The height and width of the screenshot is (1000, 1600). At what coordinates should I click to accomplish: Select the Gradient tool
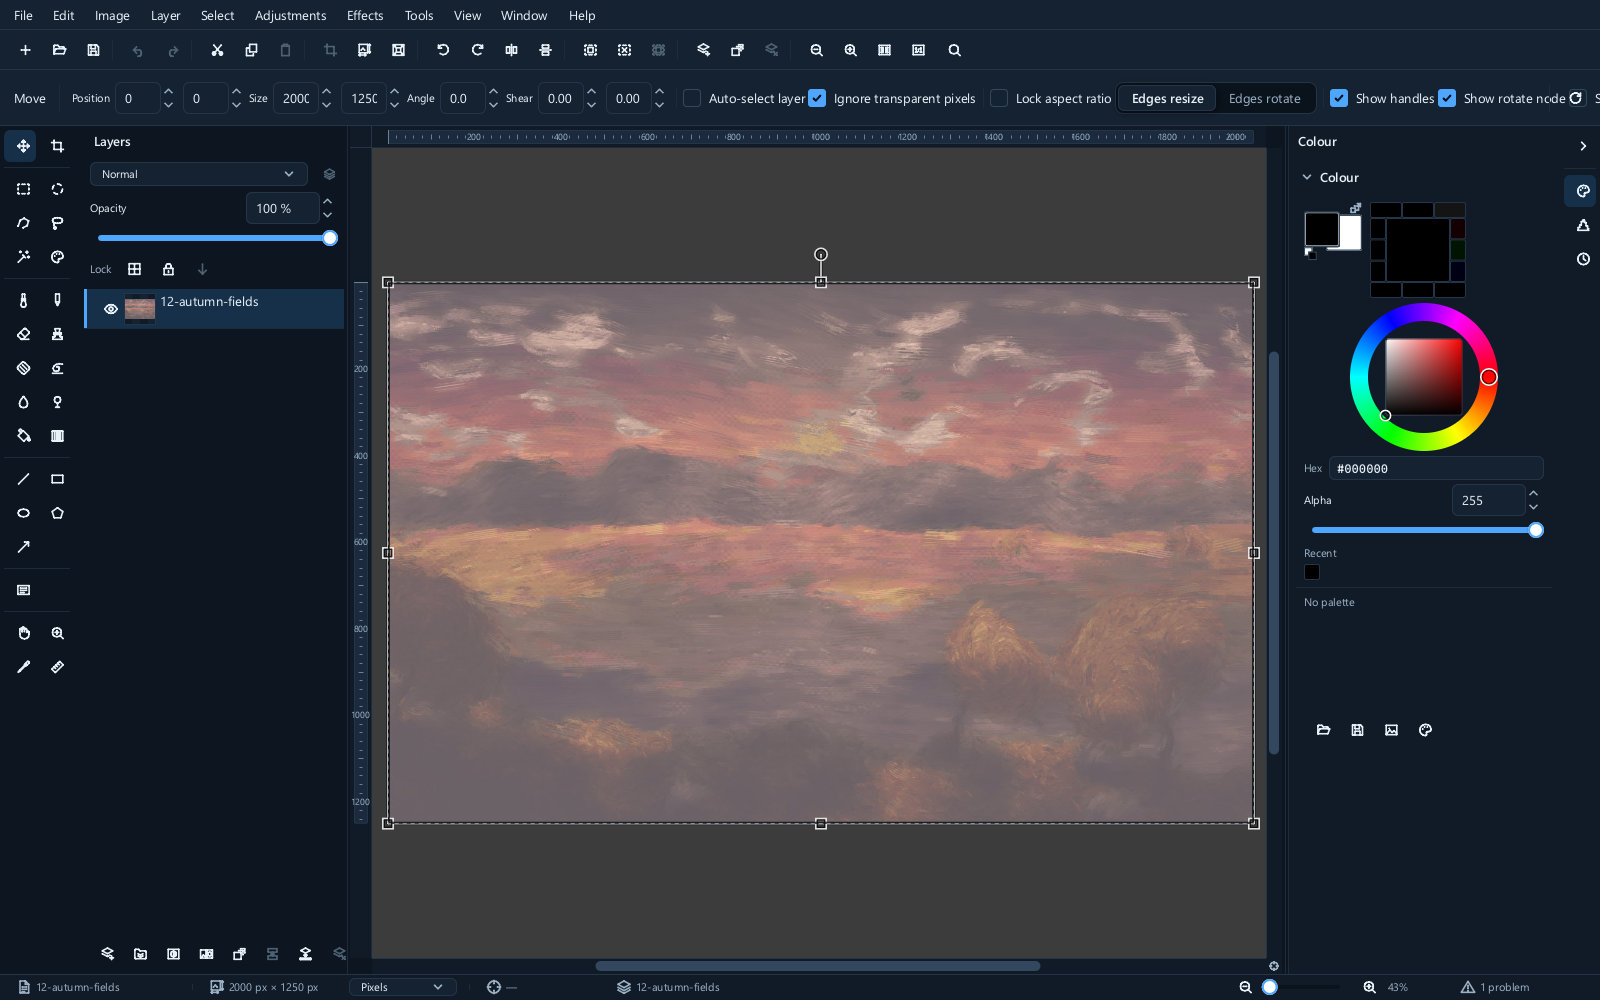[x=57, y=436]
